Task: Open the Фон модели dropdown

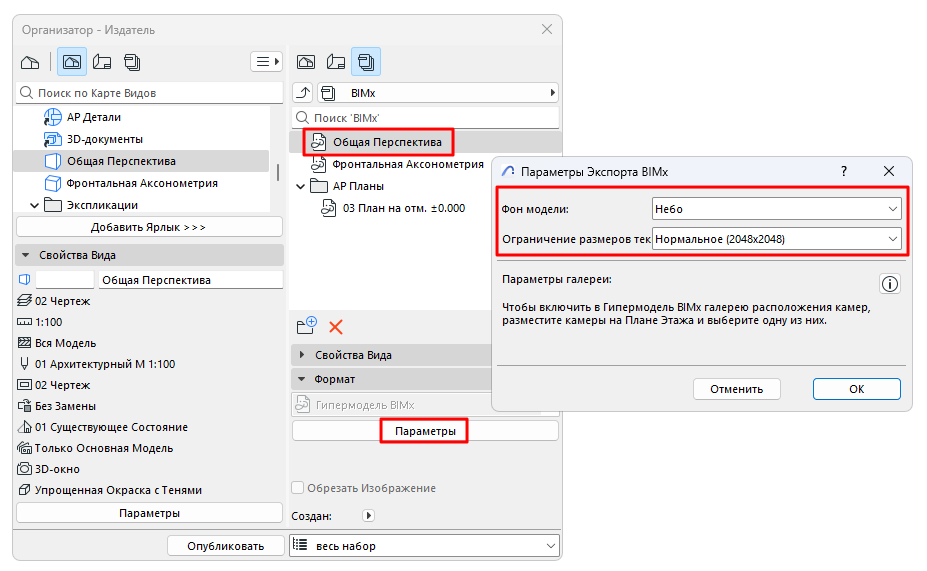Action: pos(777,209)
